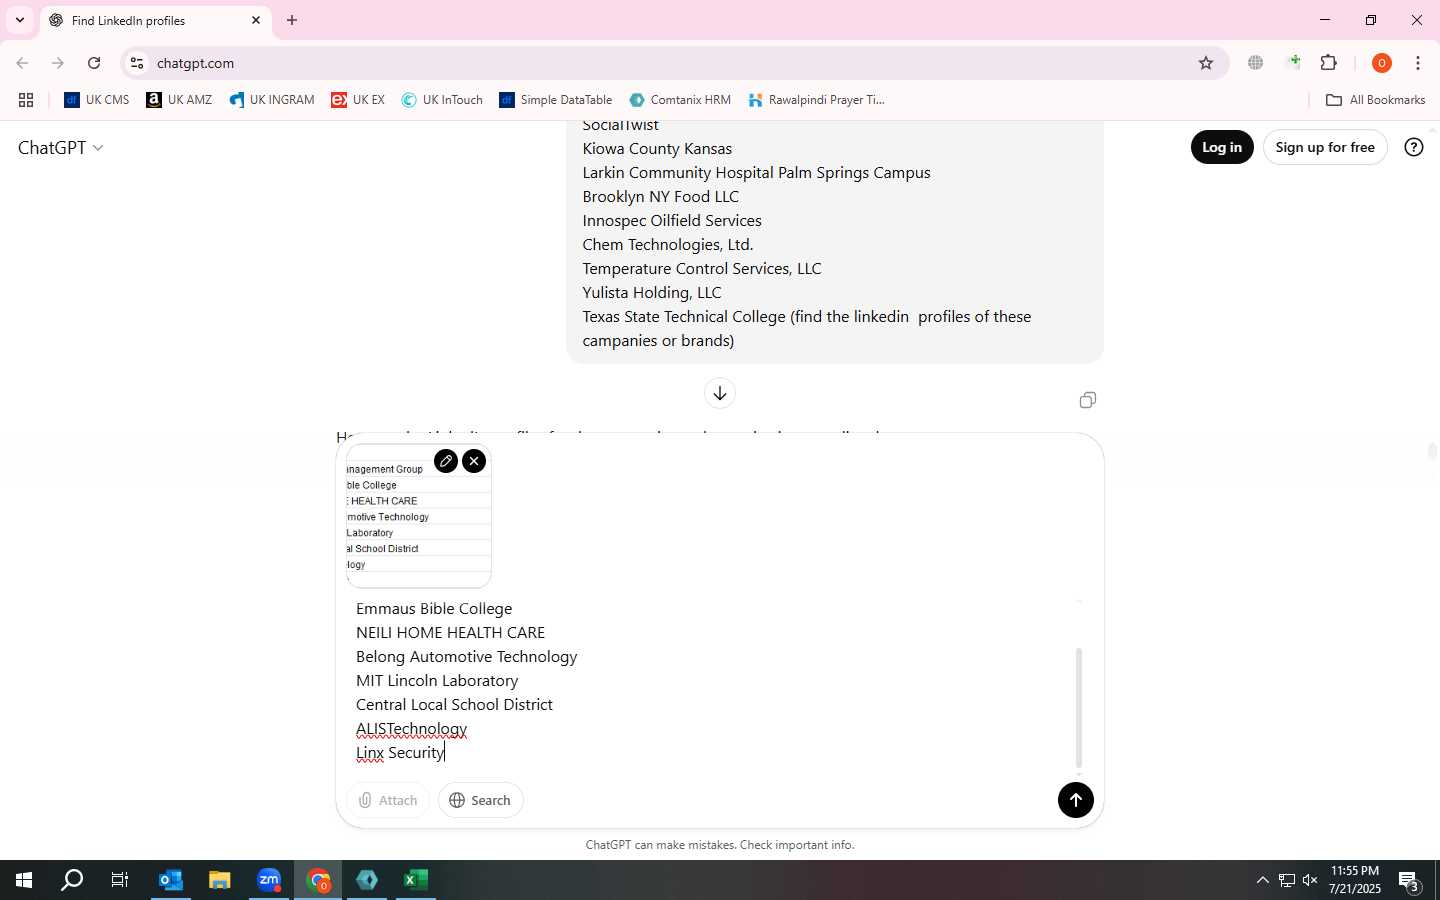Click 'Emmaus Bible College' line
1440x900 pixels.
click(434, 609)
